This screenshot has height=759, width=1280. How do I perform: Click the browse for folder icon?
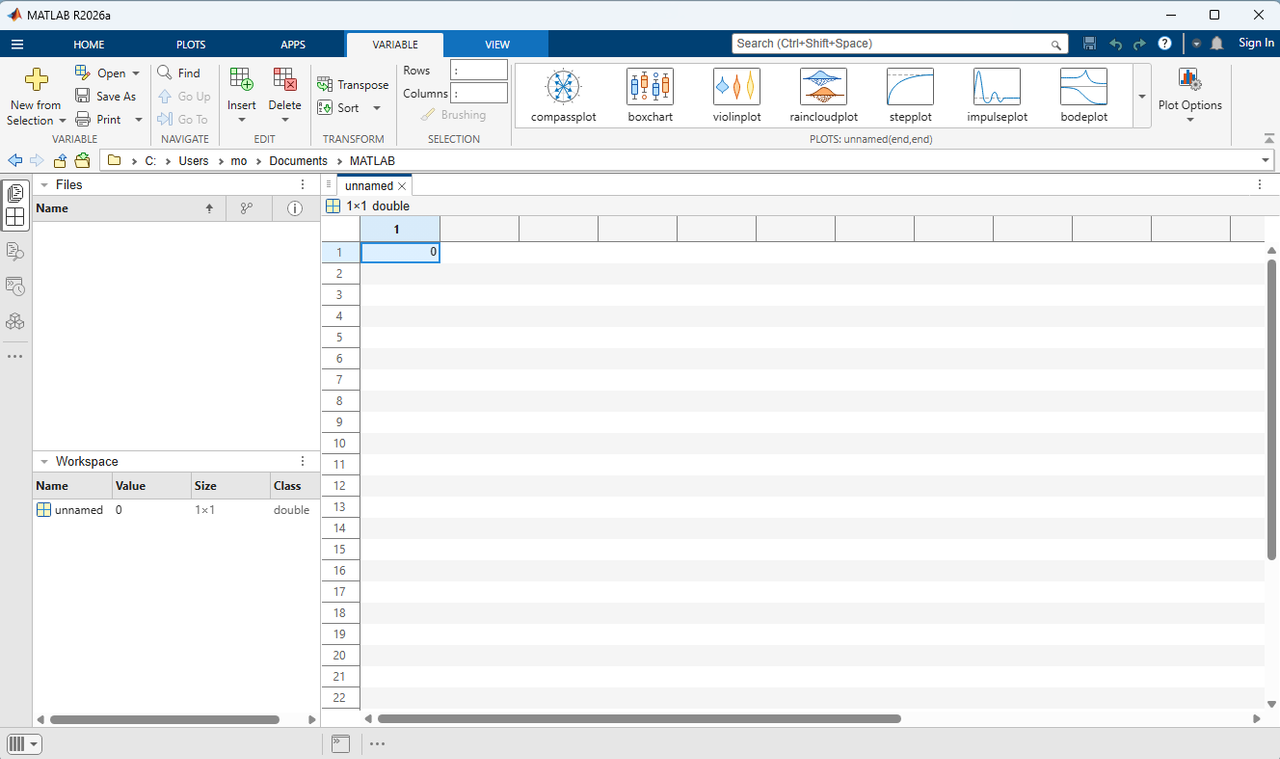point(82,160)
